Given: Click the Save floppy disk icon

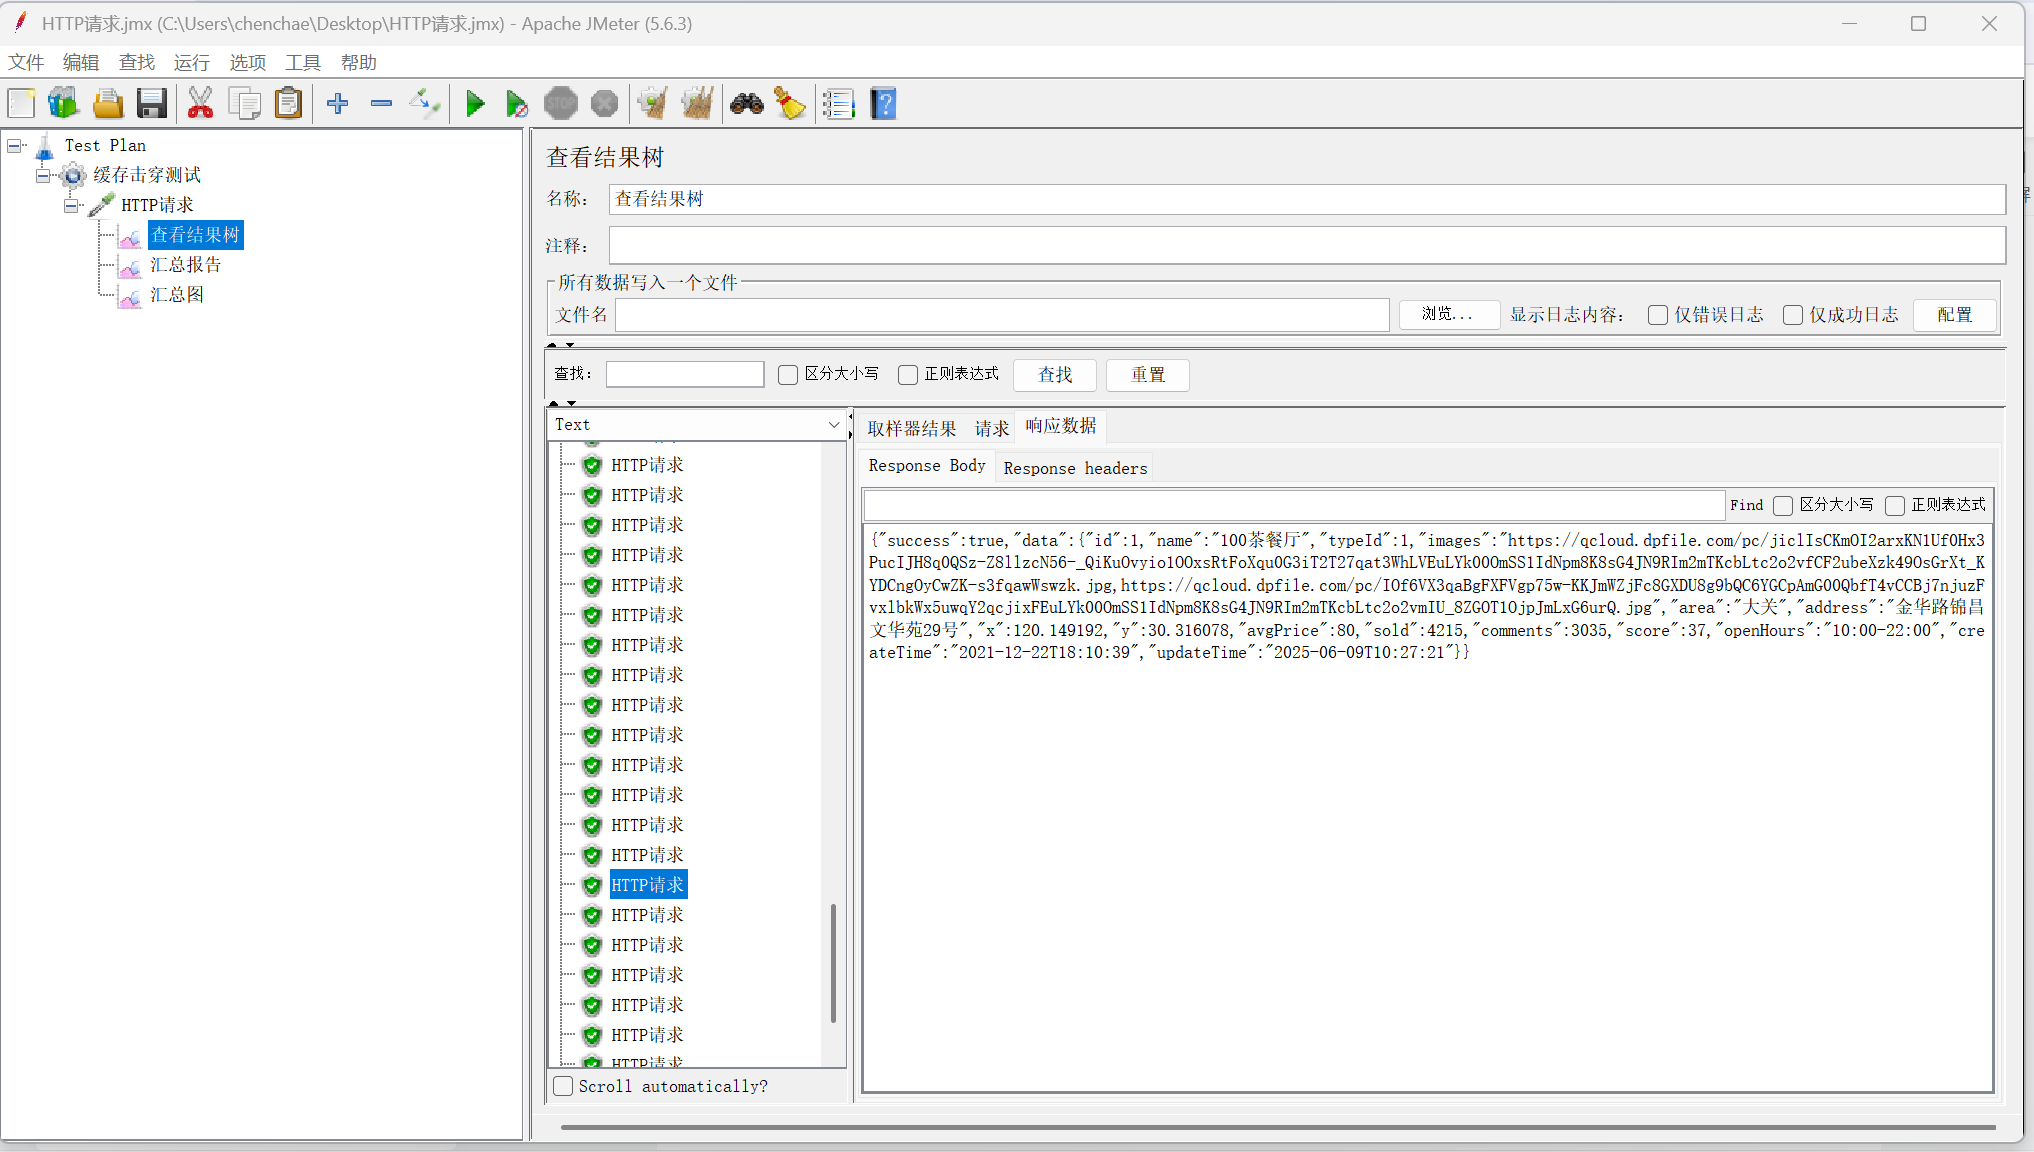Looking at the screenshot, I should coord(151,103).
